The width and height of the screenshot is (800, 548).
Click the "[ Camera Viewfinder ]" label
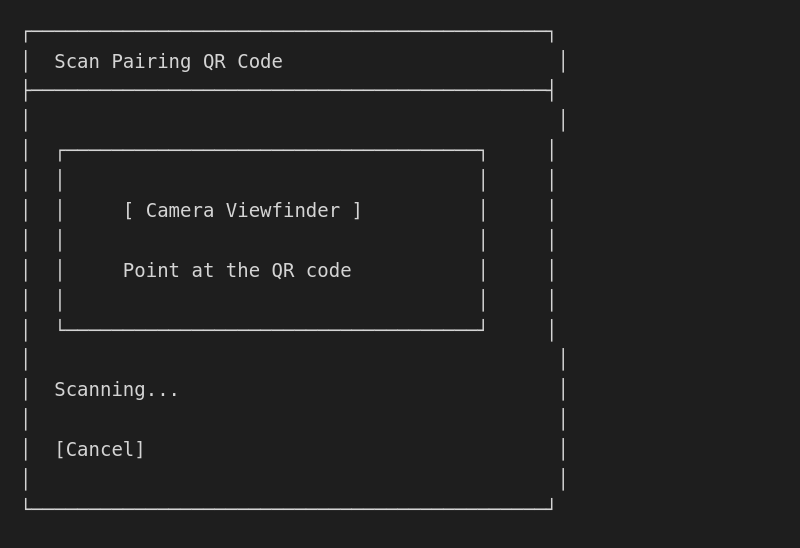242,211
